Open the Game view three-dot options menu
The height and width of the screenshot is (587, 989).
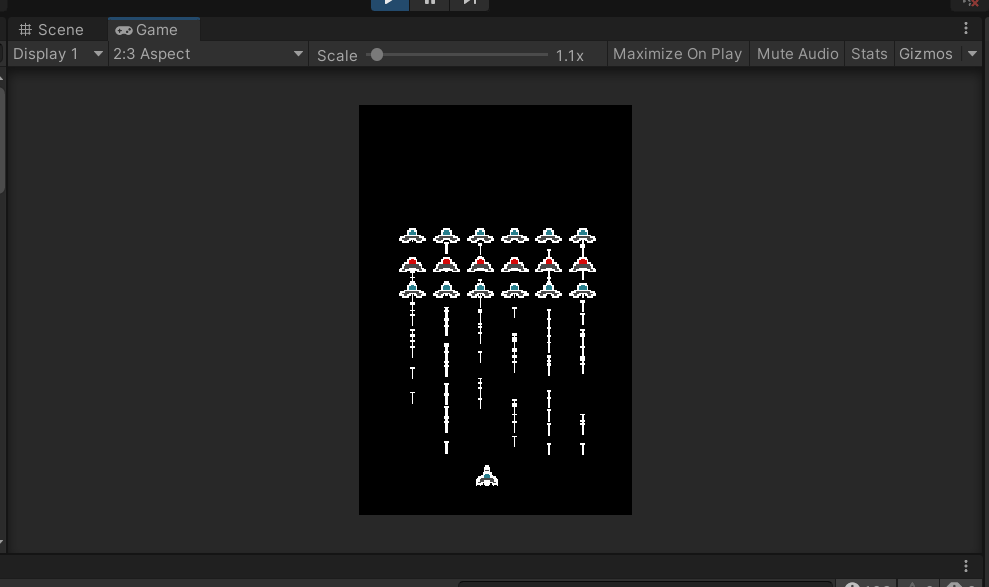click(x=966, y=28)
